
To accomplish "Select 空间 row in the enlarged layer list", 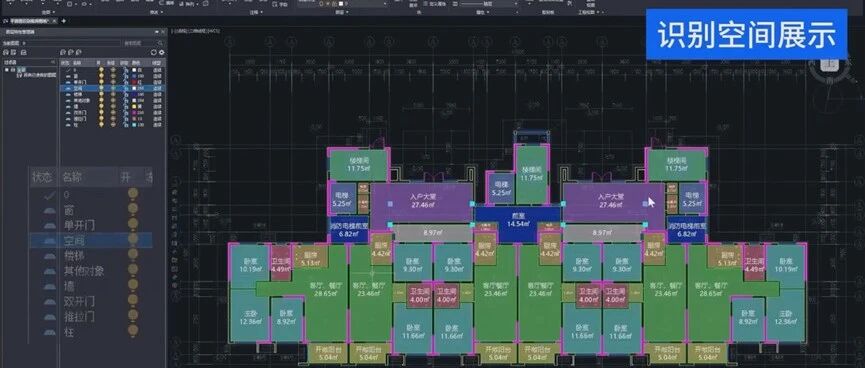I will point(91,241).
